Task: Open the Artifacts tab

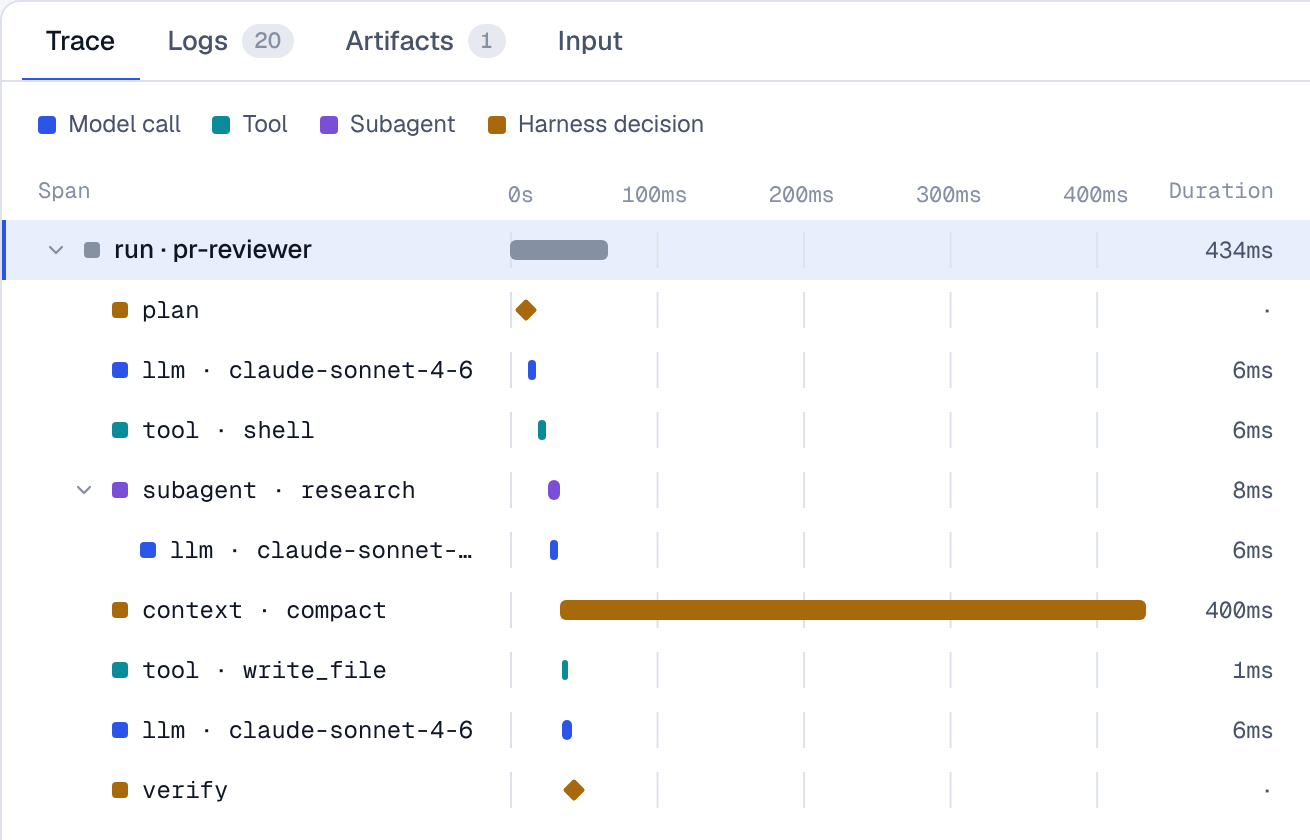Action: coord(425,41)
